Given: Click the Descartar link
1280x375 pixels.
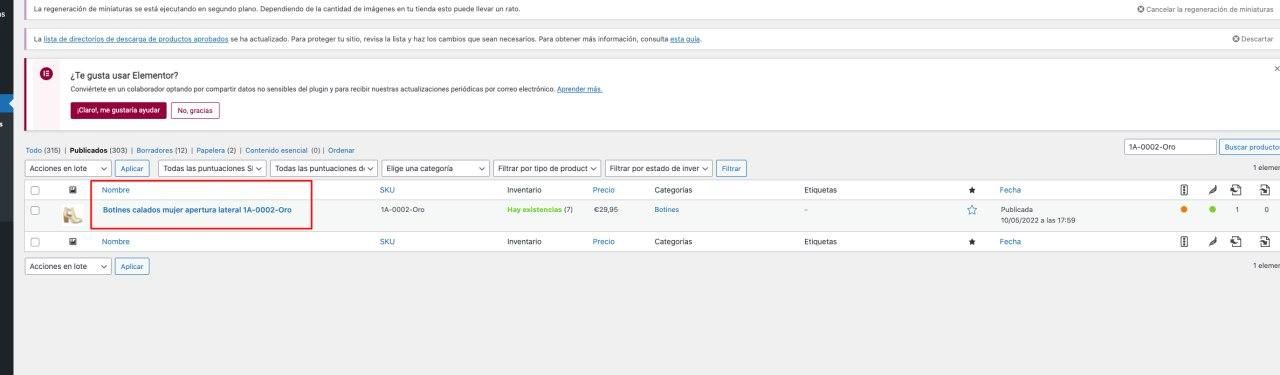Looking at the screenshot, I should pos(1257,39).
